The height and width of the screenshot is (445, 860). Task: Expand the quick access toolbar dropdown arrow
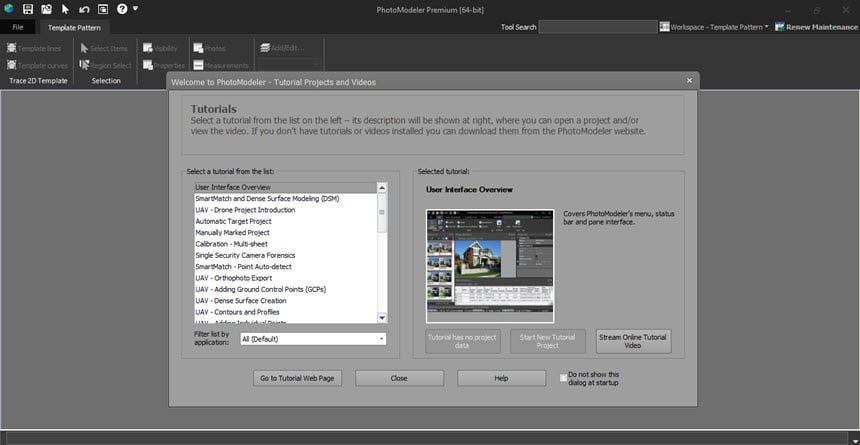[x=135, y=9]
